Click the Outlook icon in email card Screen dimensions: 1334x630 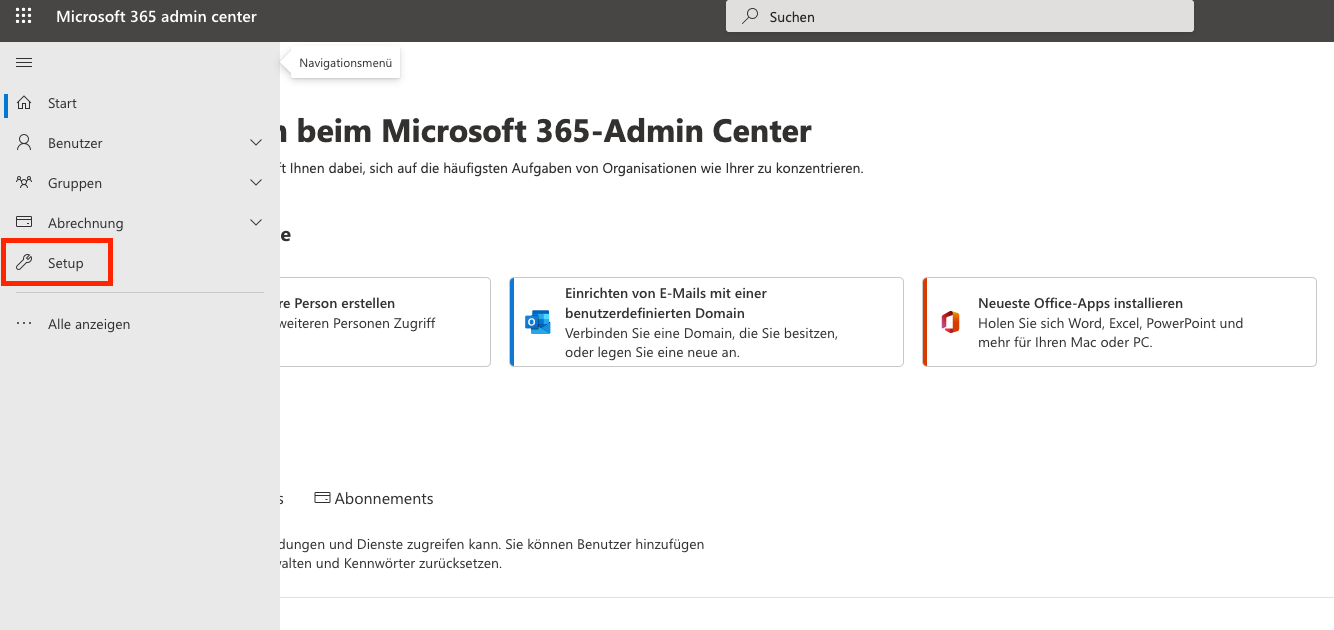tap(537, 322)
